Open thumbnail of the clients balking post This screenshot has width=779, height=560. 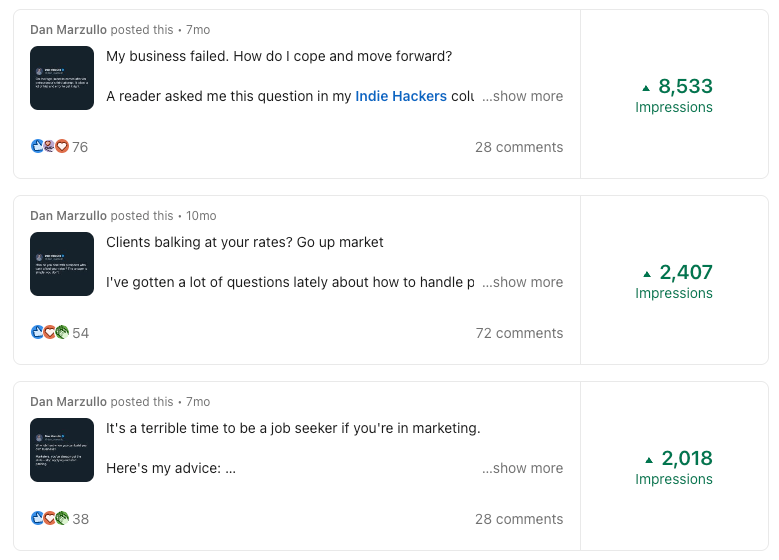62,264
